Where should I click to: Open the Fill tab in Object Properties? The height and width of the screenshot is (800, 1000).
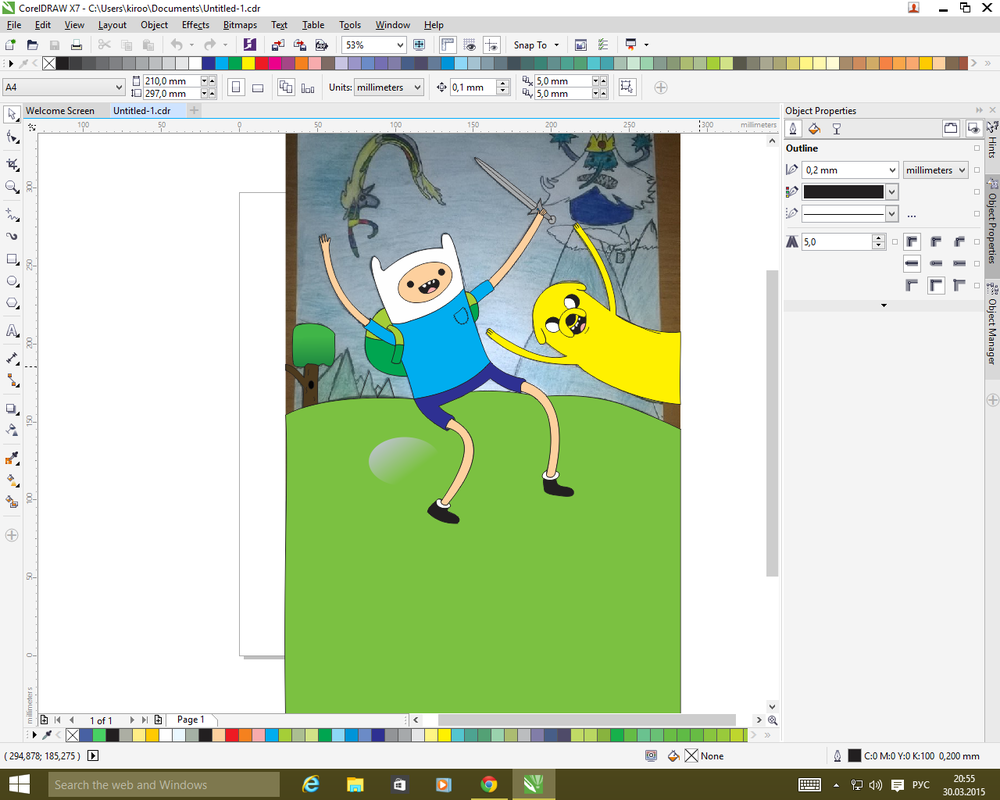click(x=814, y=129)
